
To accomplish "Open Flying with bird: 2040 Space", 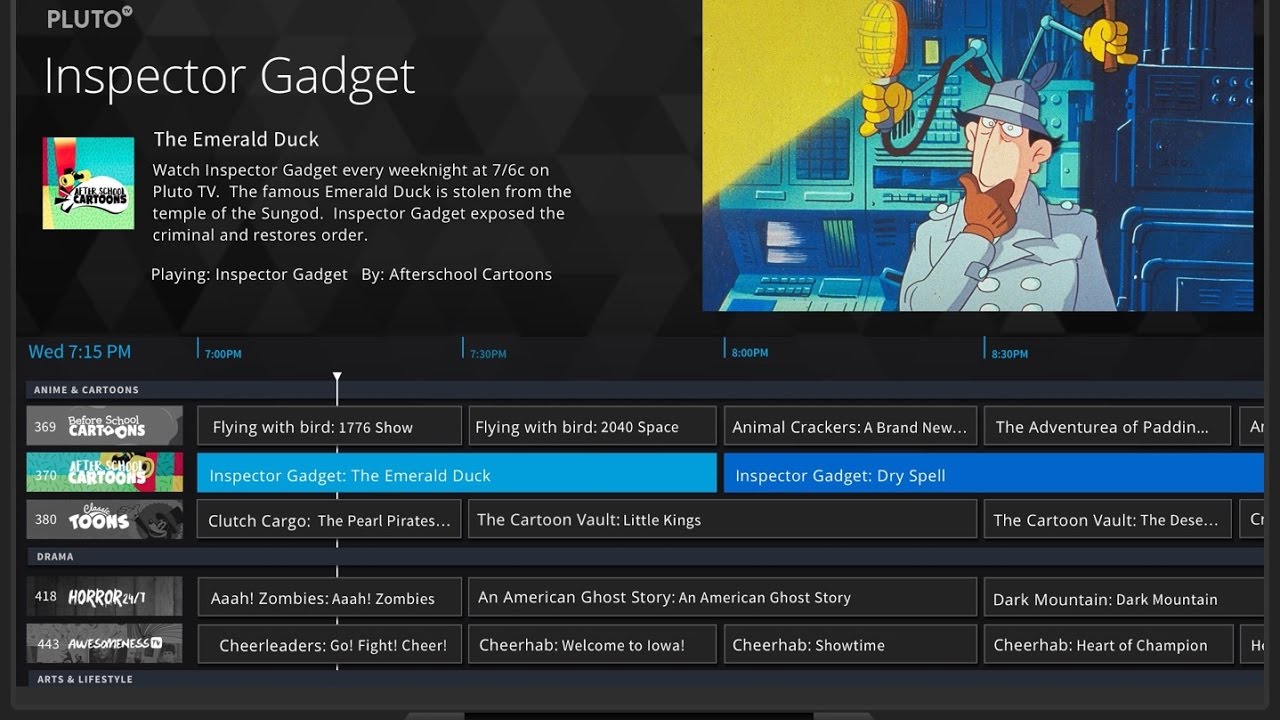I will click(593, 426).
